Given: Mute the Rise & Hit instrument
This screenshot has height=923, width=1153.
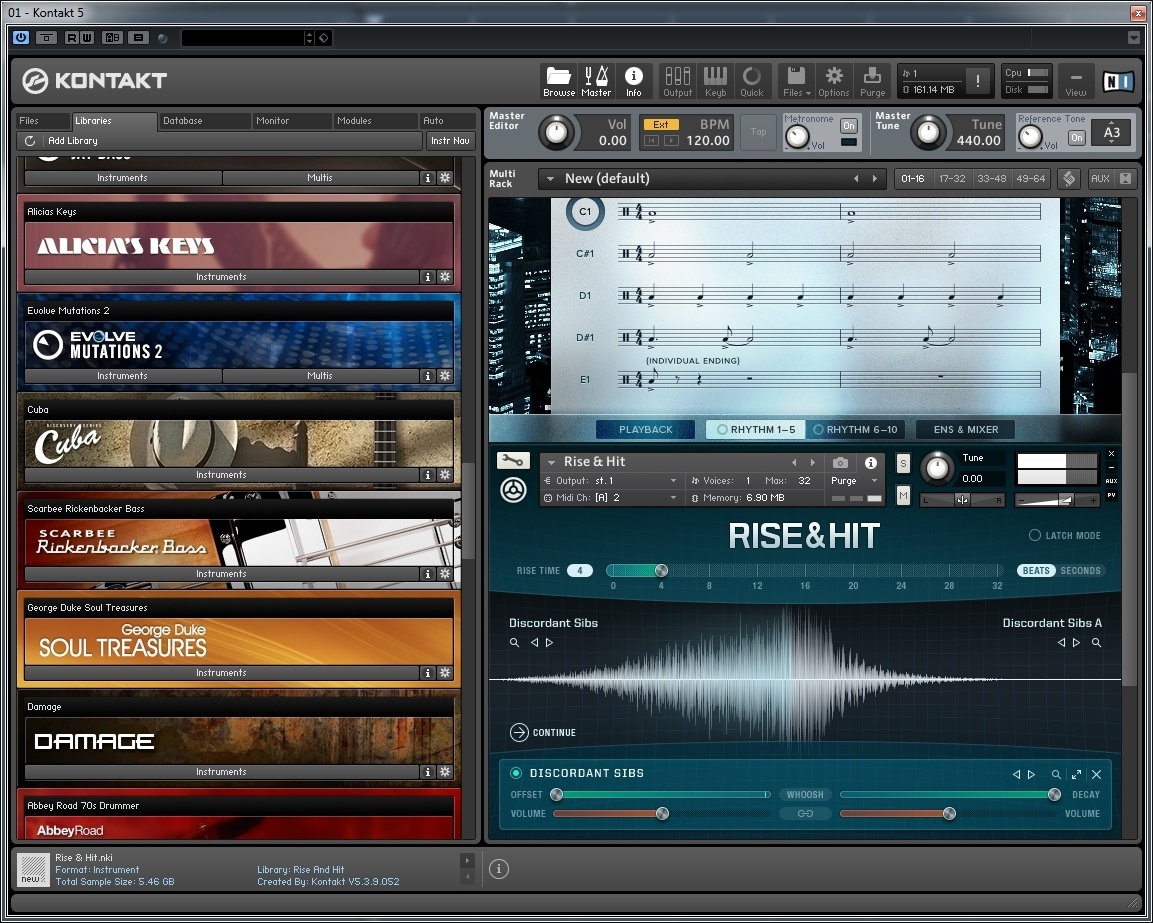Looking at the screenshot, I should [903, 496].
